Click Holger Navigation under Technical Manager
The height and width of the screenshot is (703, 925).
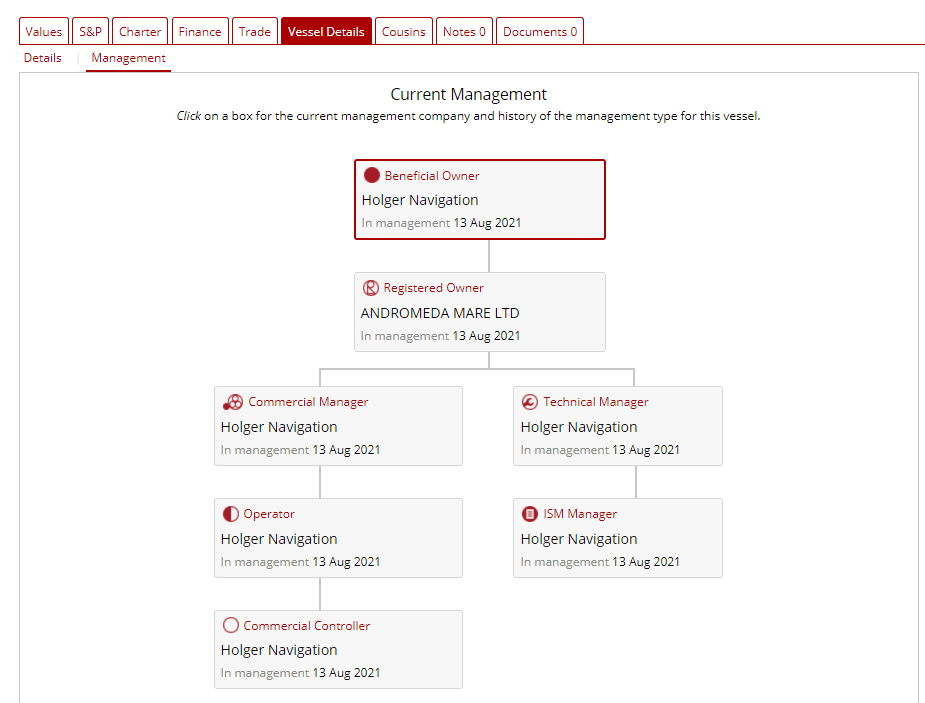(x=579, y=428)
